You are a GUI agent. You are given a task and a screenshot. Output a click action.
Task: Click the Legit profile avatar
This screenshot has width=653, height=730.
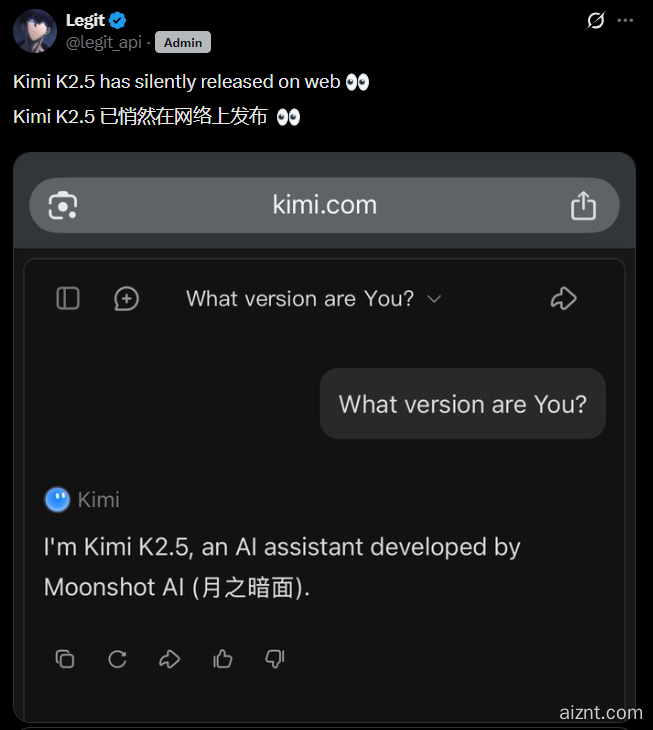(35, 31)
